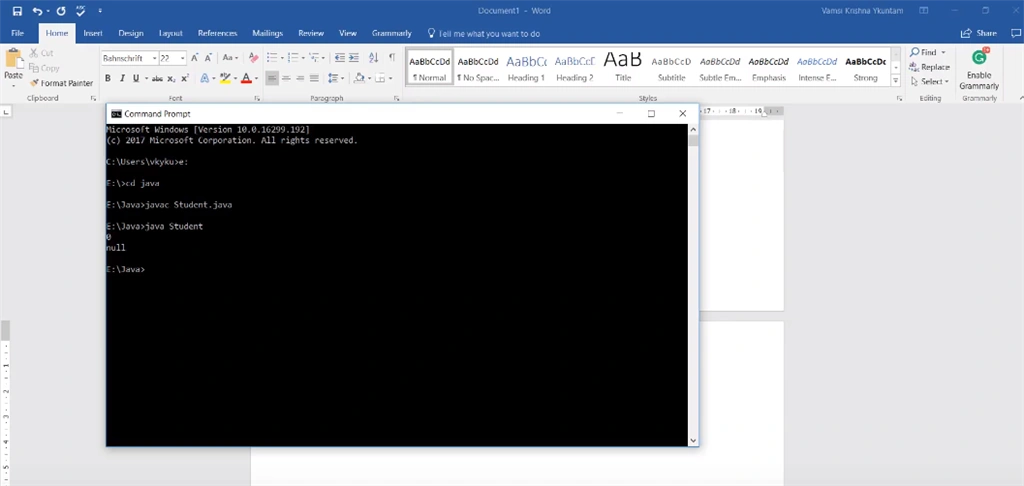Expand the Styles gallery more arrow

[x=895, y=81]
